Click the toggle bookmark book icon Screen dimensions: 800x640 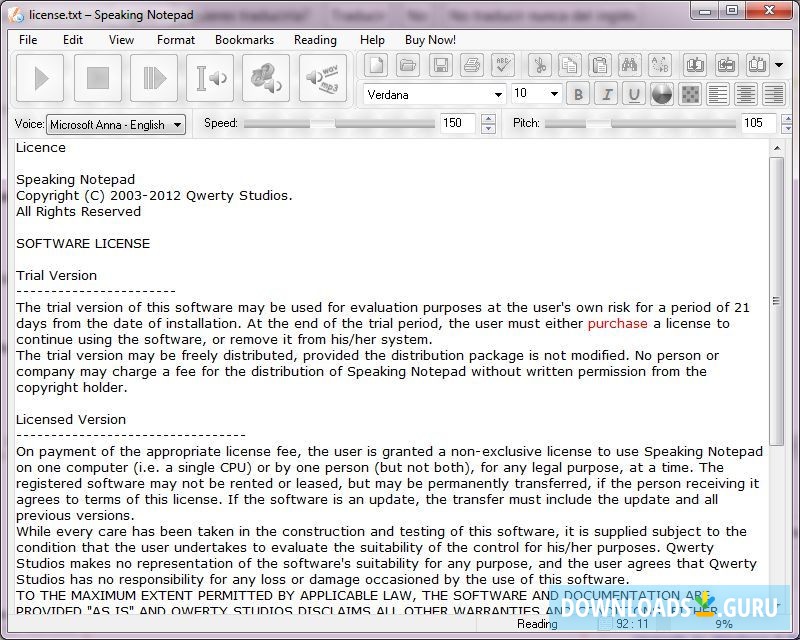pos(758,65)
